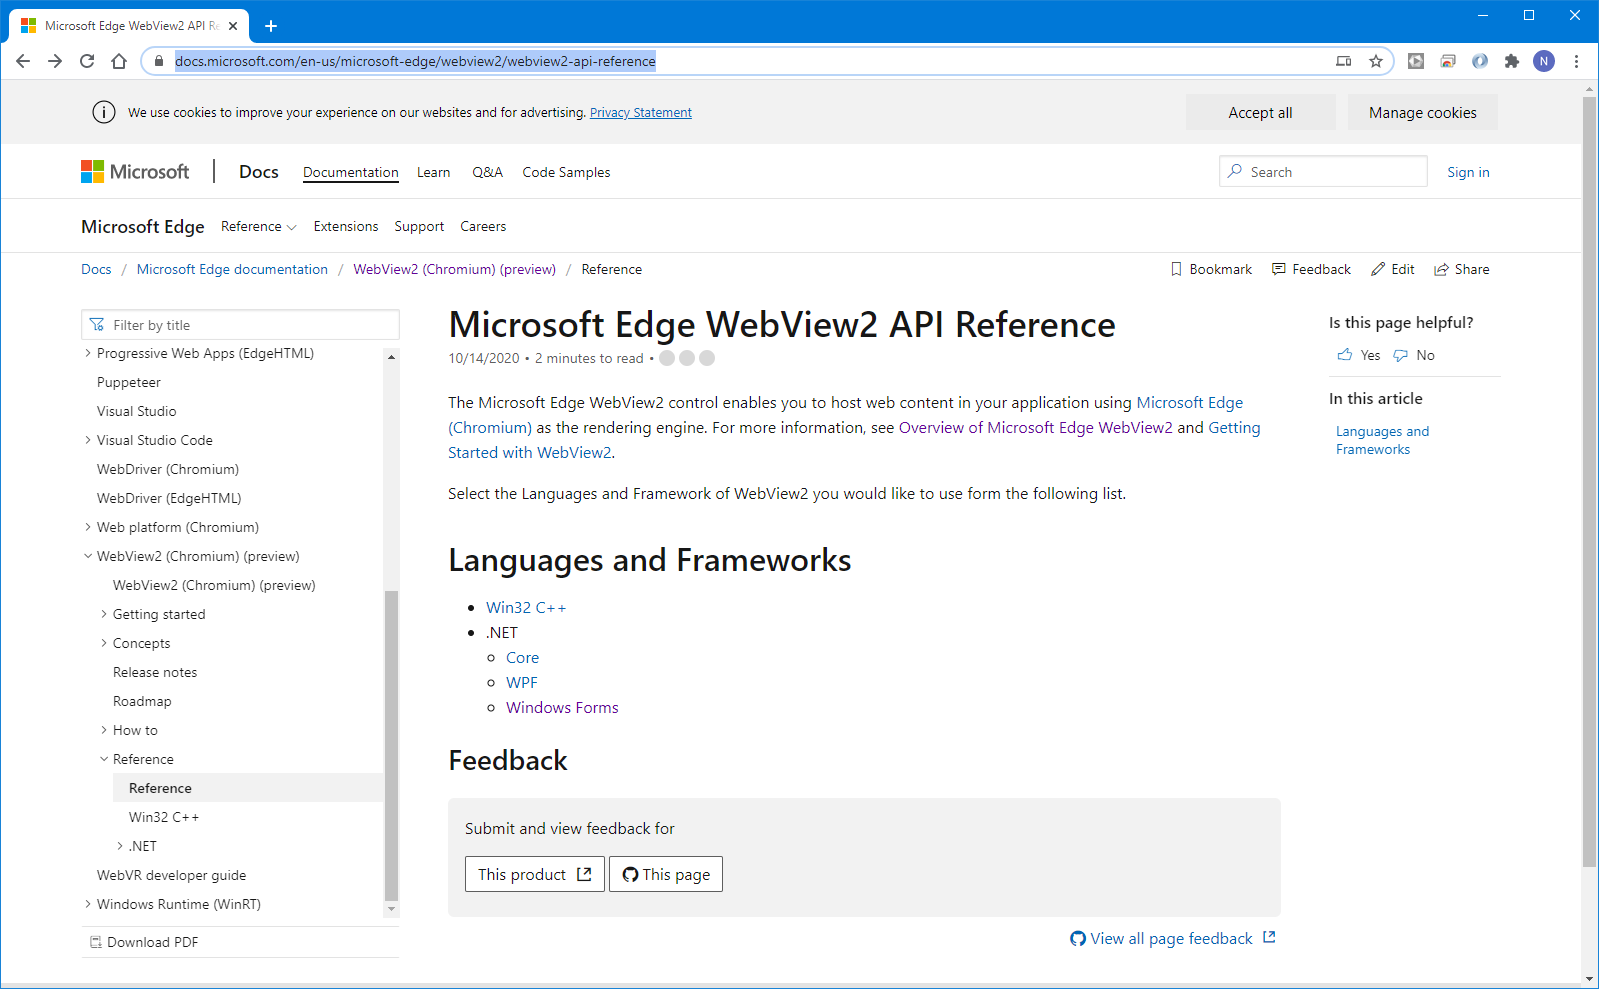
Task: Select Release notes in the sidebar
Action: [x=155, y=672]
